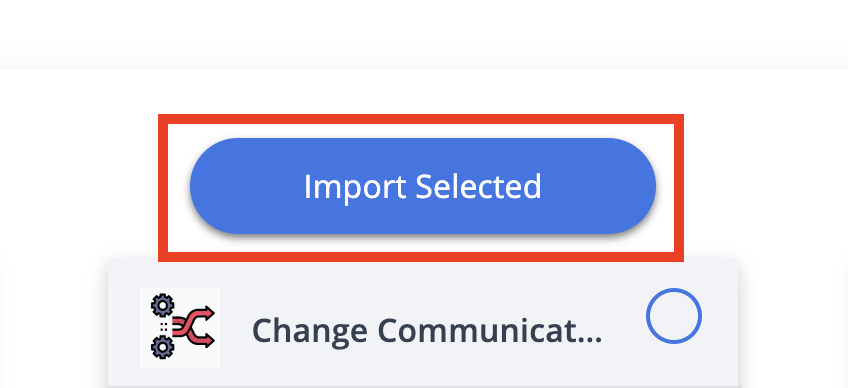Click the empty blue circle beside Change Communicat...
Screen dimensions: 848x388
pos(673,316)
